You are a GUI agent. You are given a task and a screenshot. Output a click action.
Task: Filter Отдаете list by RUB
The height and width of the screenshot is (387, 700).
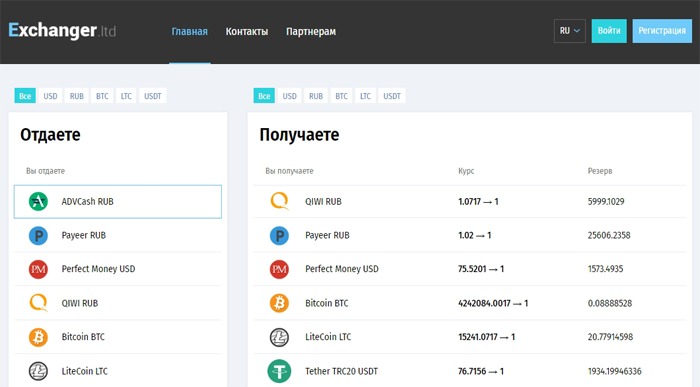point(77,96)
